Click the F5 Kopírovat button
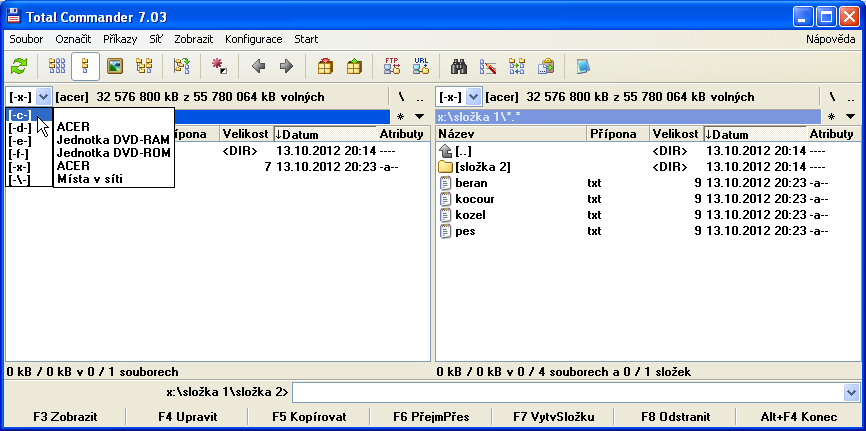Screen dimensions: 866x431 click(309, 417)
